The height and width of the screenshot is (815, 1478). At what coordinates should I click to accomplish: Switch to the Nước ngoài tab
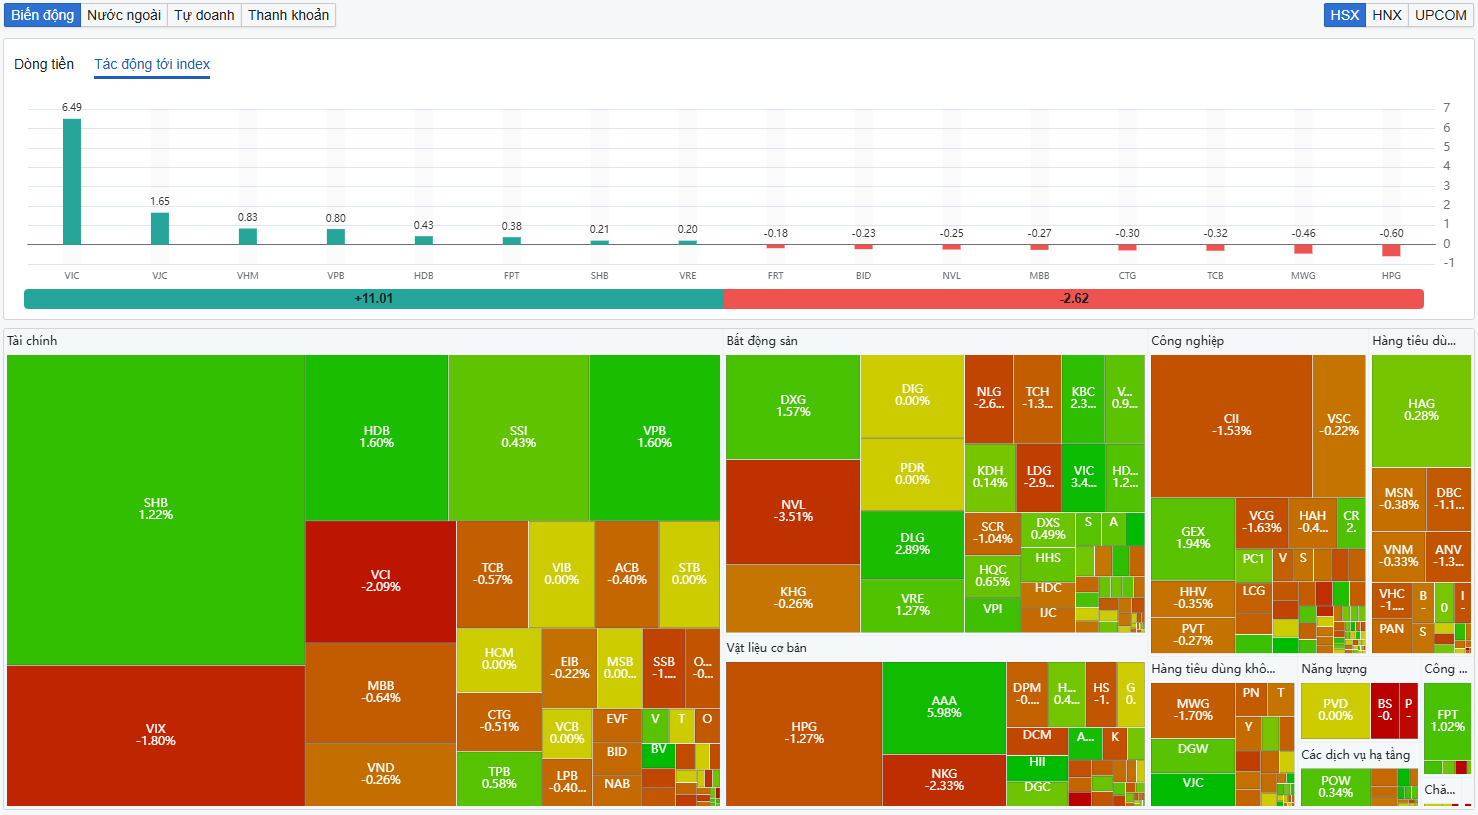tap(124, 15)
